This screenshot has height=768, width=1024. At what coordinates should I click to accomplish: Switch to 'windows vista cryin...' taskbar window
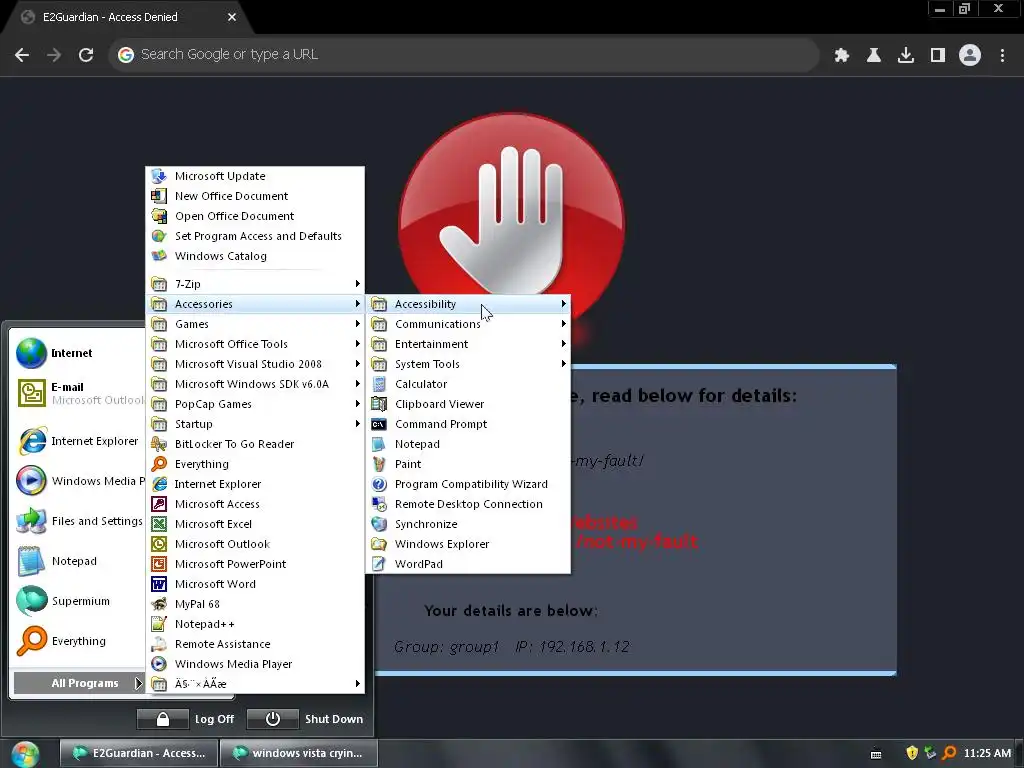click(x=299, y=753)
